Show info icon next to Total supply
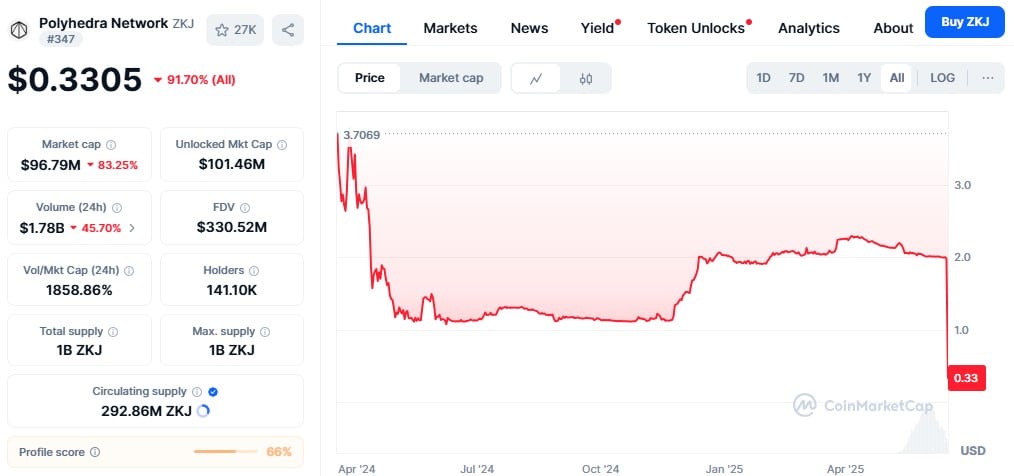Screen dimensions: 1014x476 coord(113,332)
